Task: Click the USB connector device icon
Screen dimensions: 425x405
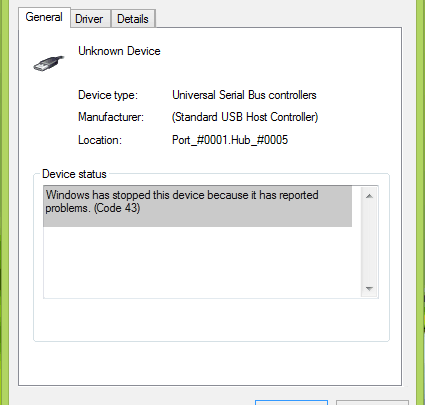Action: pos(49,63)
